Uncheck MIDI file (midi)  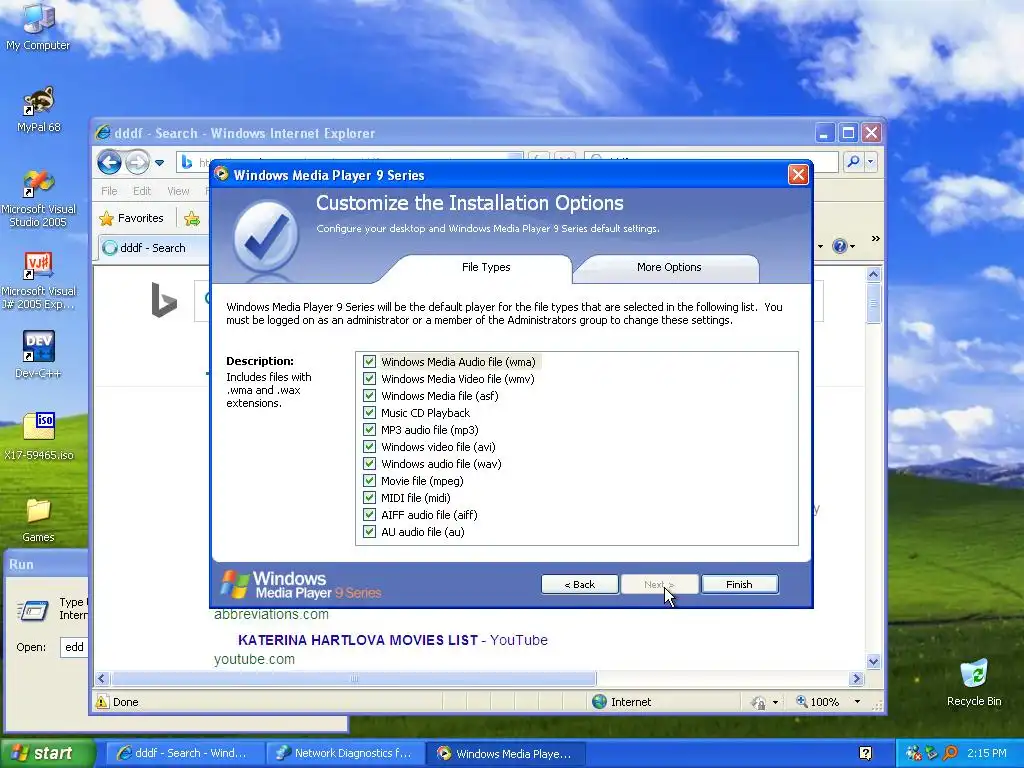369,498
